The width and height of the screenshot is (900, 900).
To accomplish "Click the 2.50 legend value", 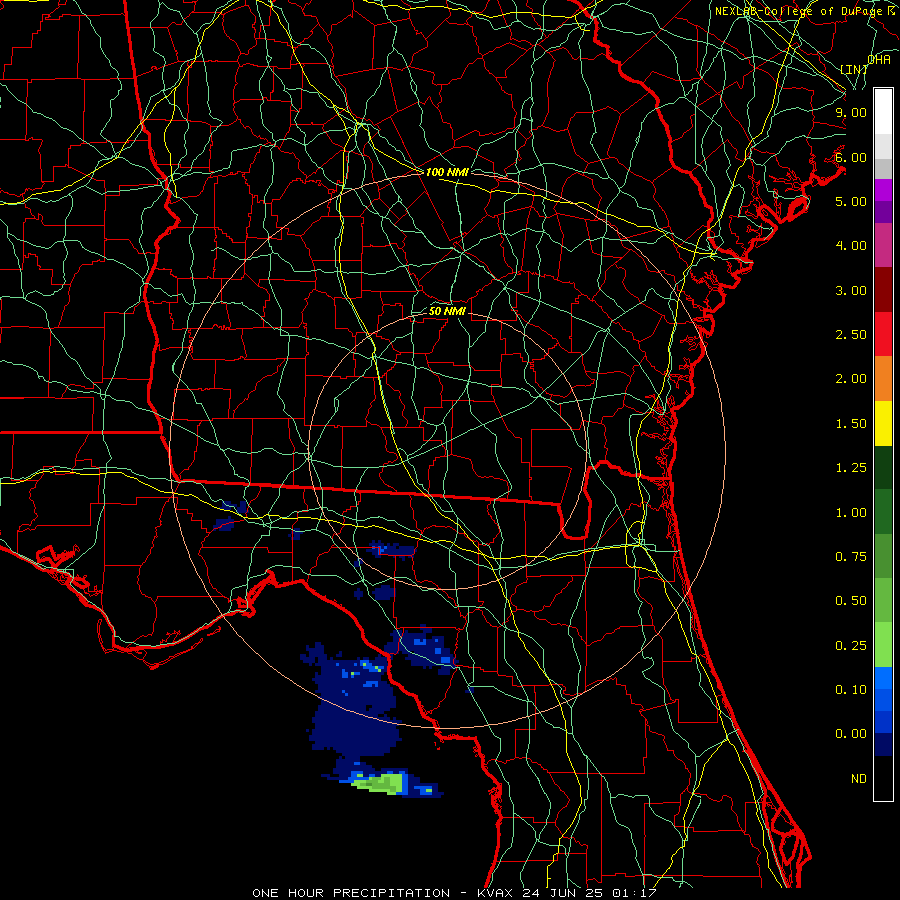I will 851,335.
